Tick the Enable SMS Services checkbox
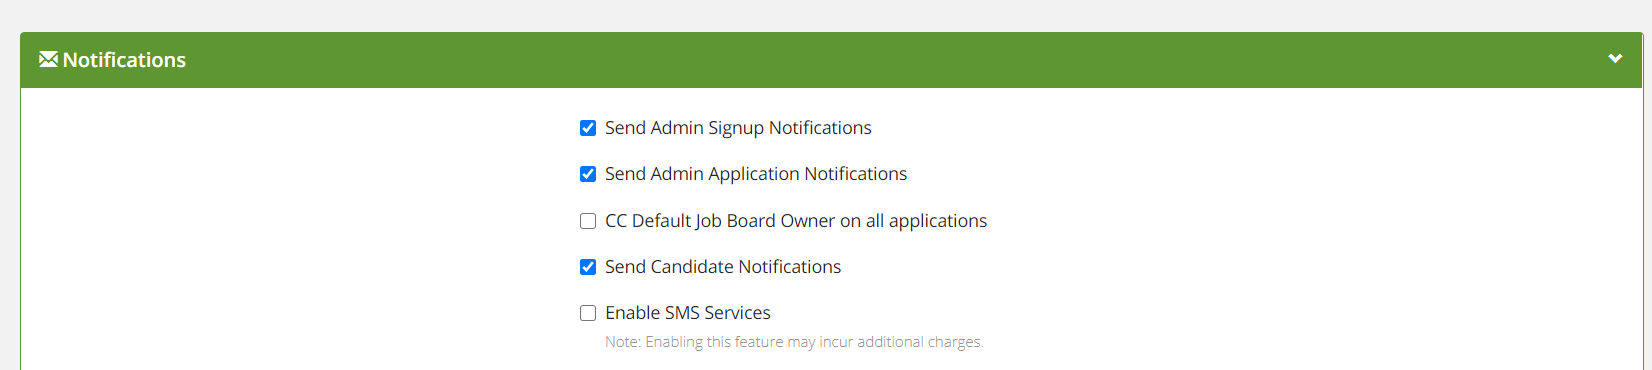Screen dimensions: 1652x370 pyautogui.click(x=588, y=313)
